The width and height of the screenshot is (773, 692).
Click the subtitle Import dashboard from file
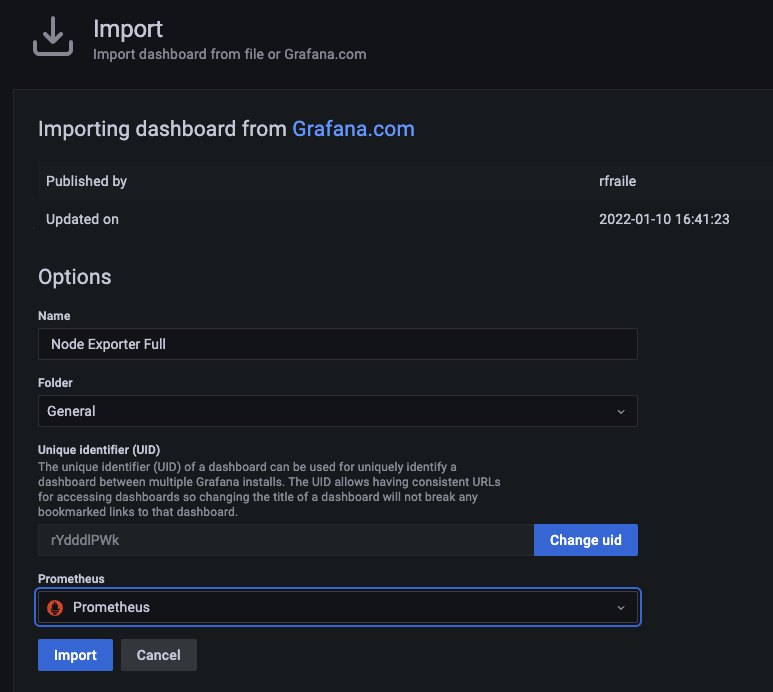[x=230, y=54]
